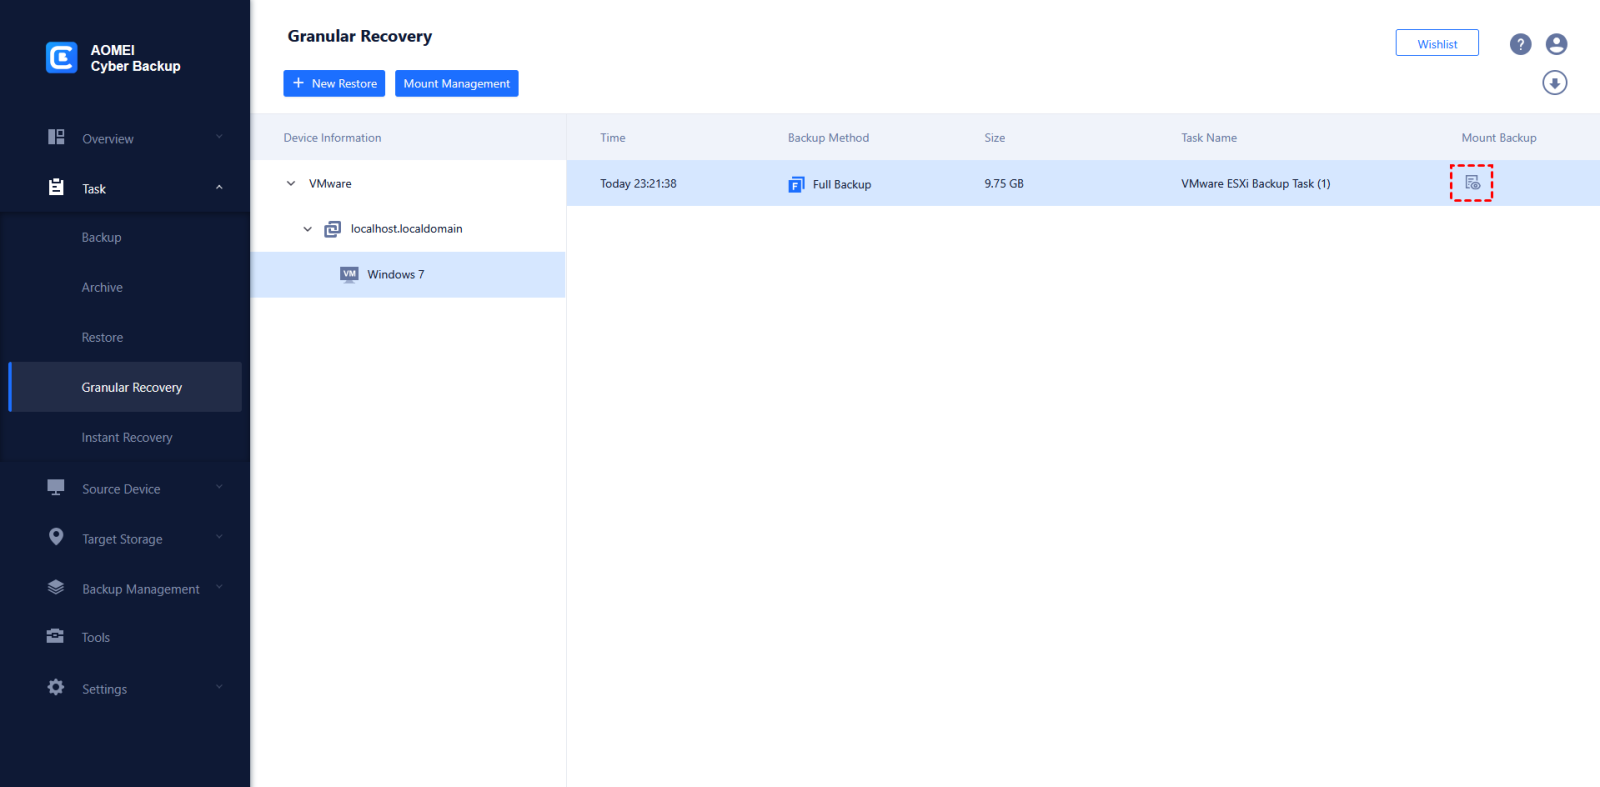Click the New Restore button
Viewport: 1600px width, 787px height.
click(x=334, y=83)
